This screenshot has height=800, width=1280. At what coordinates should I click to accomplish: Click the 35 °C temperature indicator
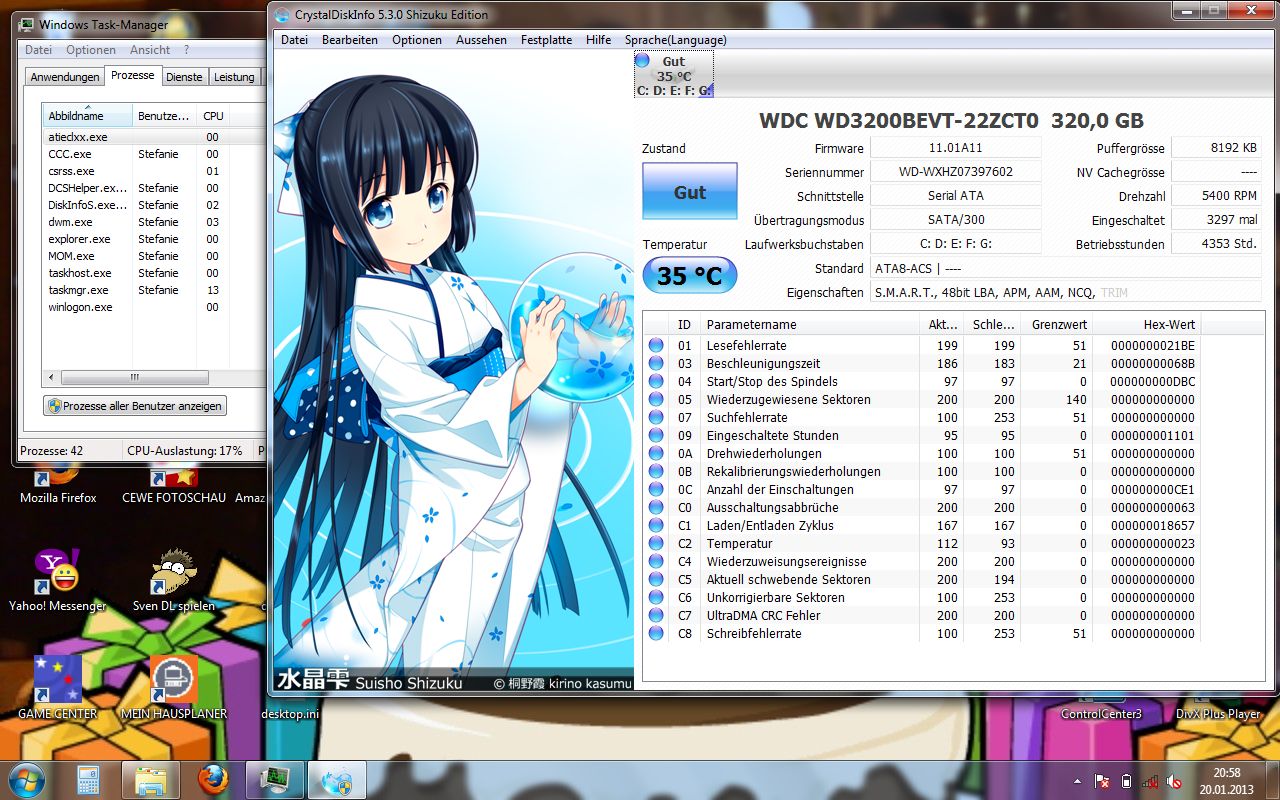[x=690, y=275]
